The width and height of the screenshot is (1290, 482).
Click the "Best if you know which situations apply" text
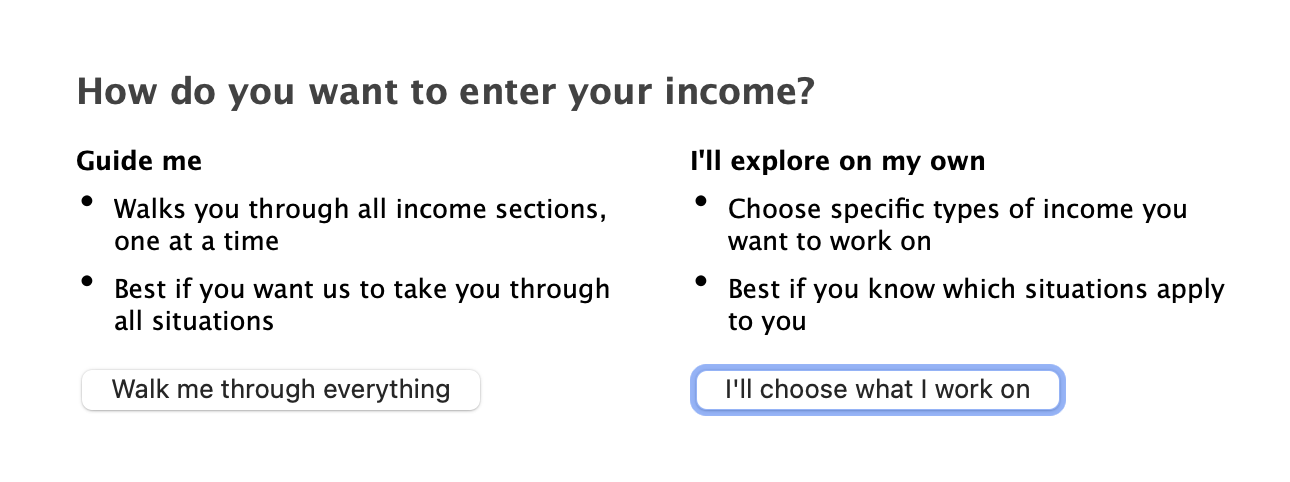coord(976,290)
